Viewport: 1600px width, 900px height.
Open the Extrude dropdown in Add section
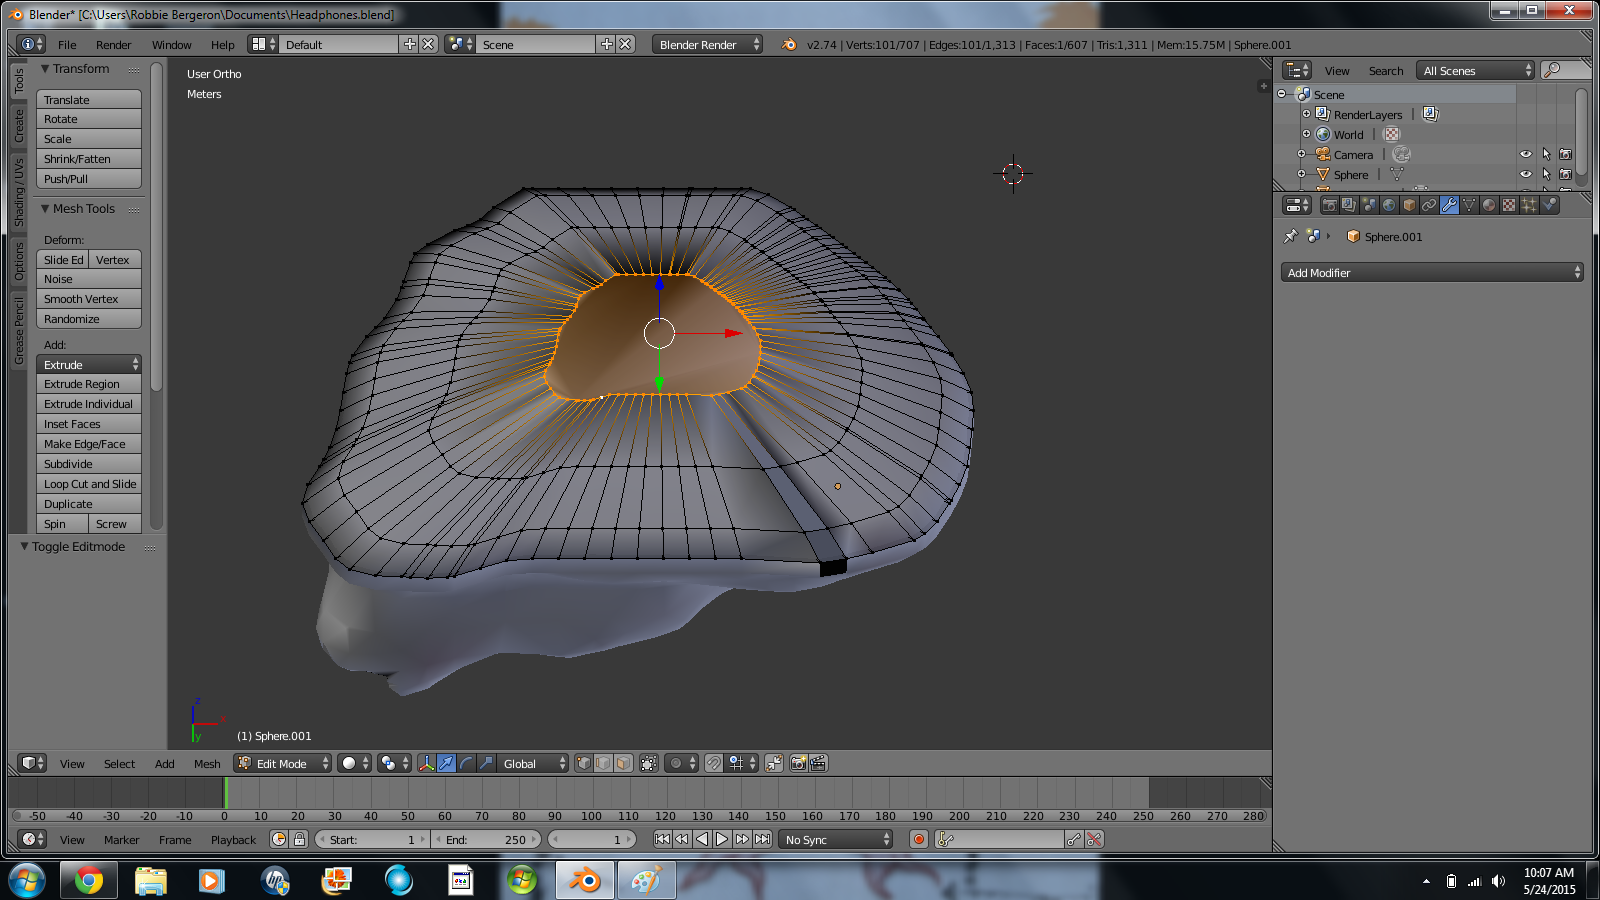89,364
